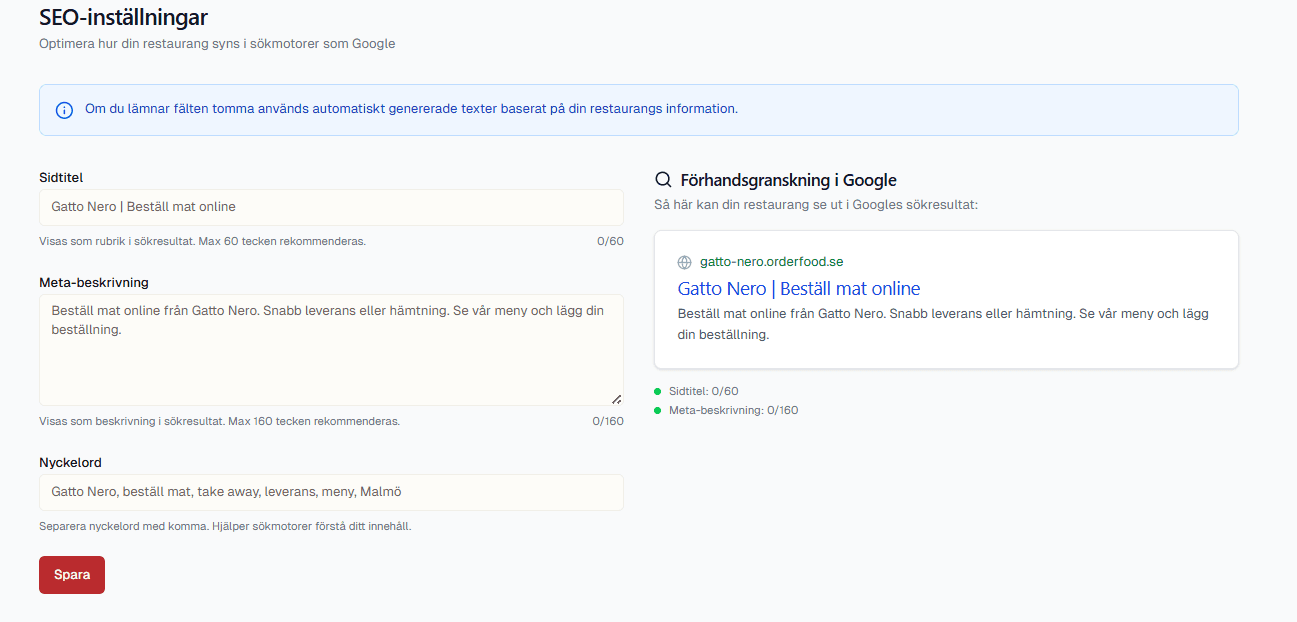The height and width of the screenshot is (622, 1297).
Task: Open the Gatto Nero preview title link
Action: pos(797,288)
